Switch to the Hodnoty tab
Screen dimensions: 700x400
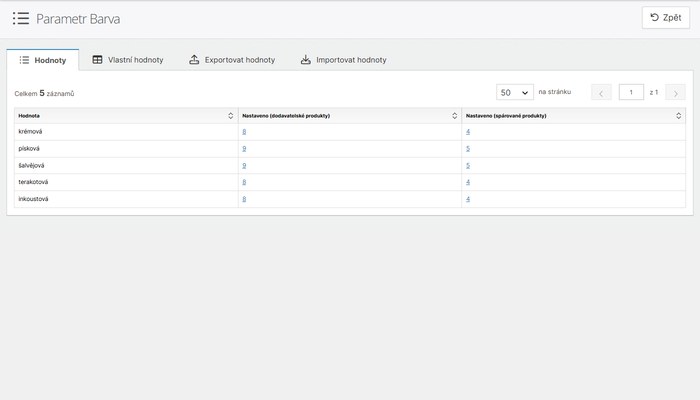(x=43, y=60)
